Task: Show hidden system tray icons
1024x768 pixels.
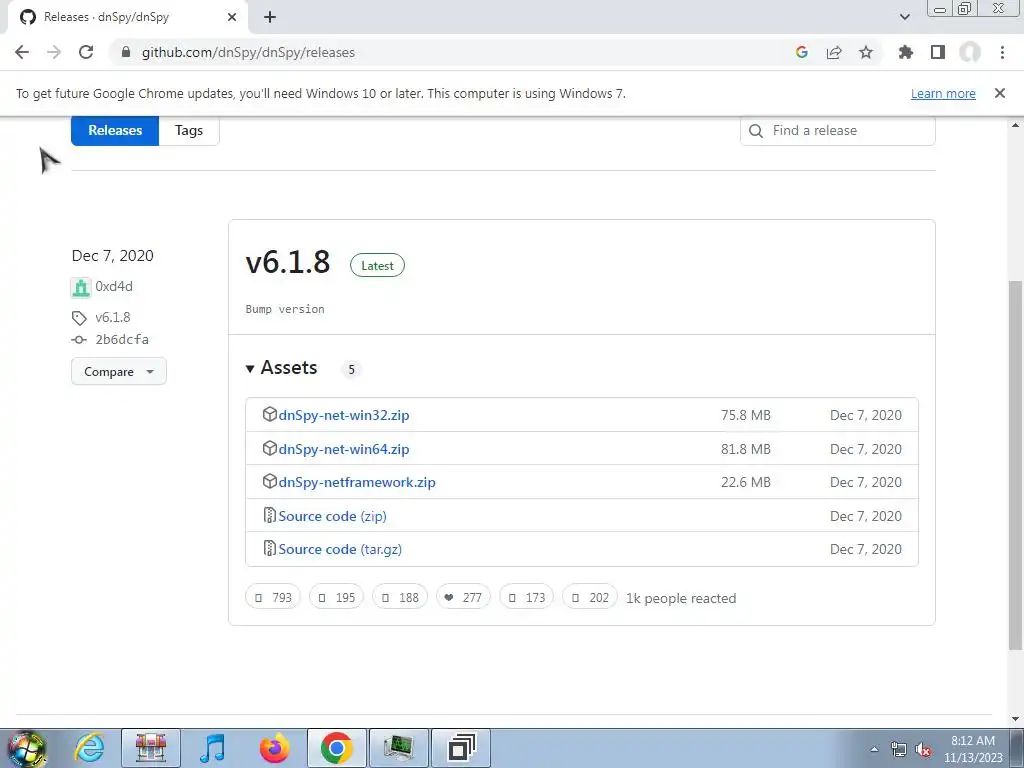Action: pyautogui.click(x=874, y=749)
